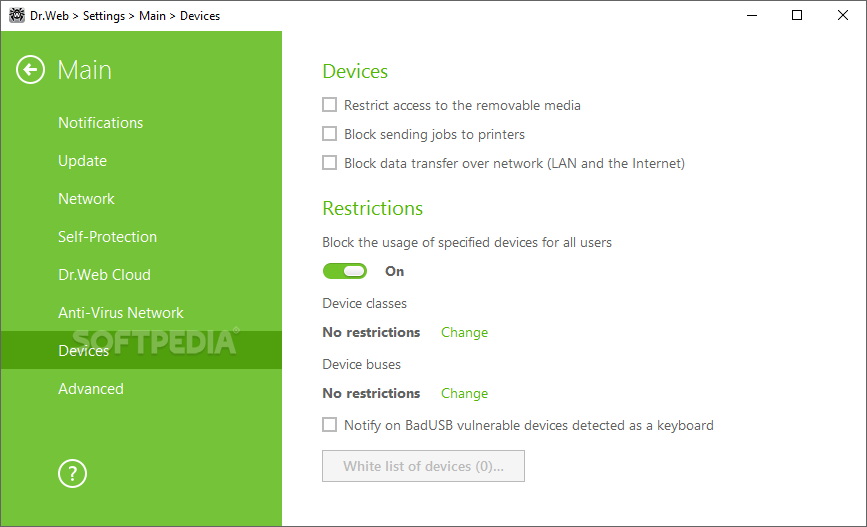The image size is (867, 527).
Task: Click the Dr.Web spider icon in title bar
Action: pos(17,15)
